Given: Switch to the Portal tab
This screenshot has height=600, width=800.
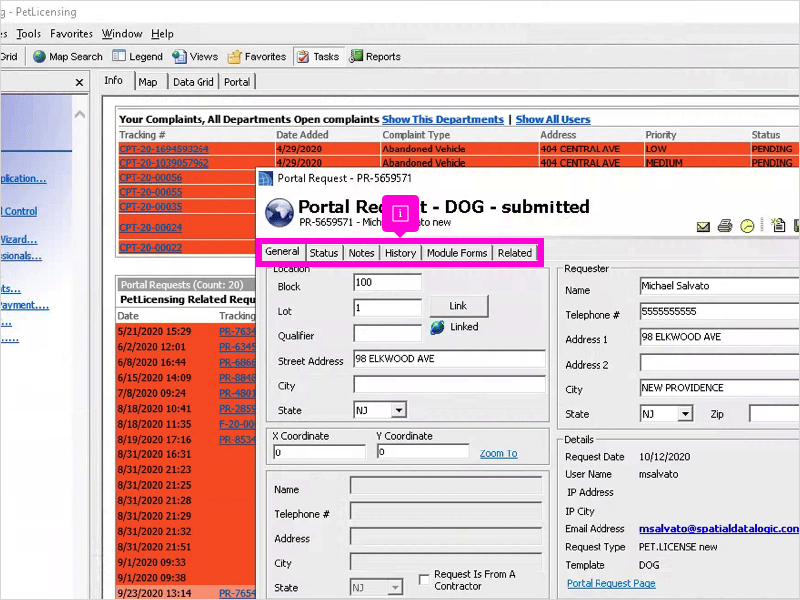Looking at the screenshot, I should [237, 82].
